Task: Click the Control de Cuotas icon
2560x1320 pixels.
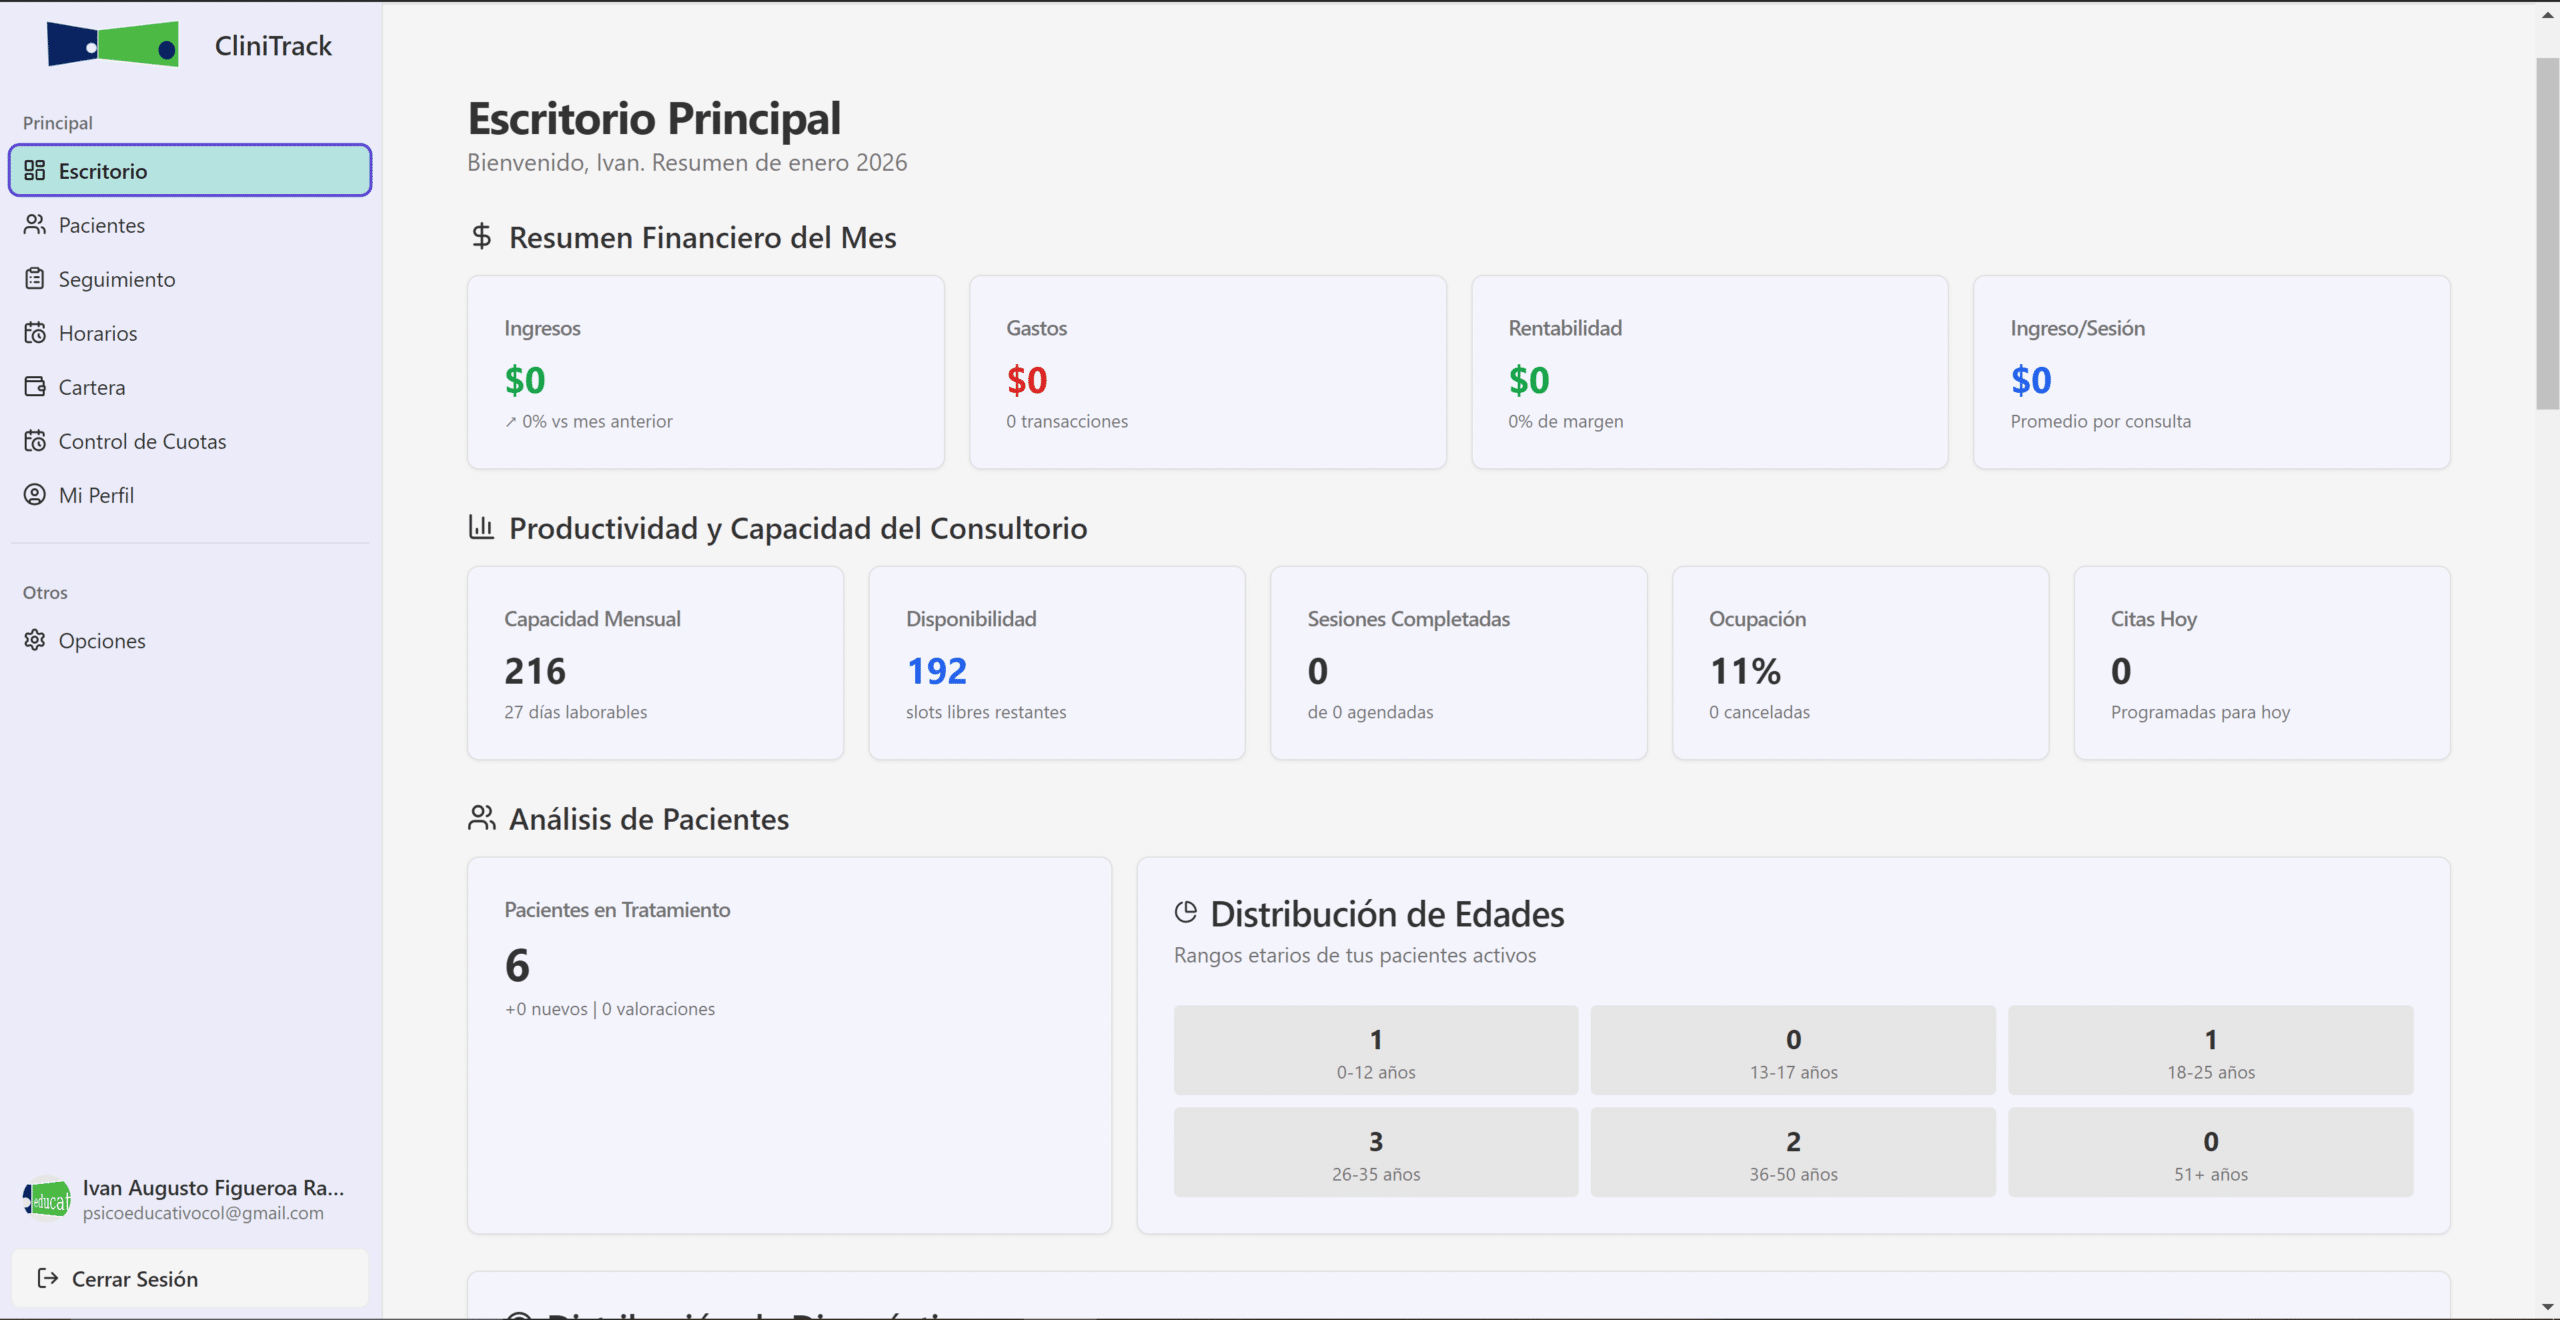Action: point(35,441)
